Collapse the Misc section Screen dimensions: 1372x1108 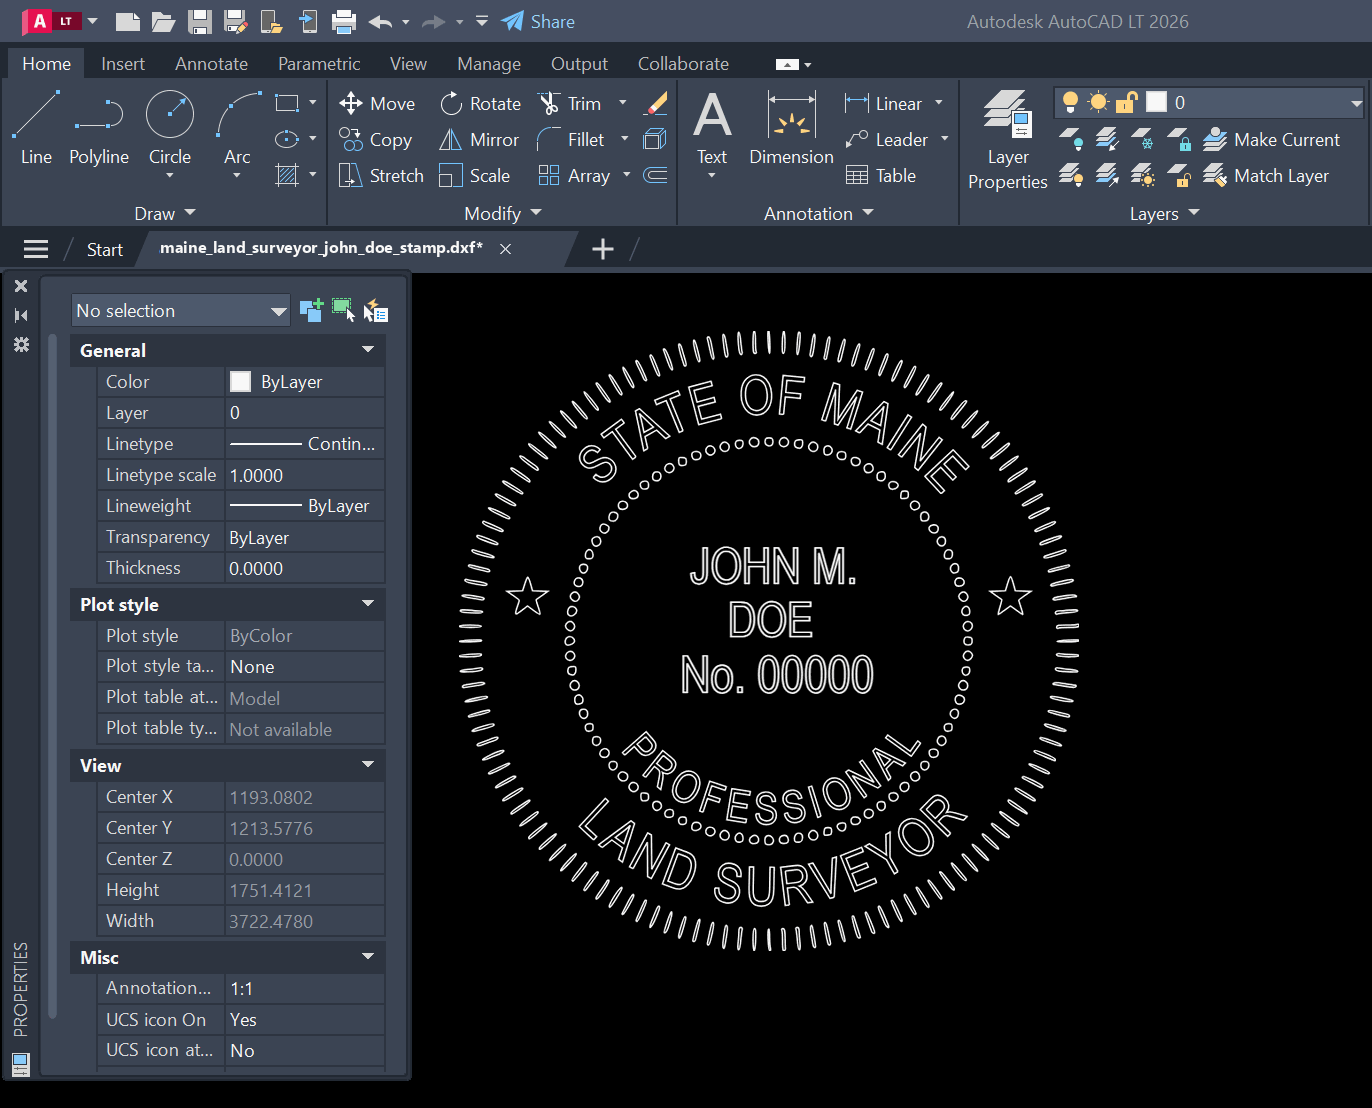coord(368,957)
